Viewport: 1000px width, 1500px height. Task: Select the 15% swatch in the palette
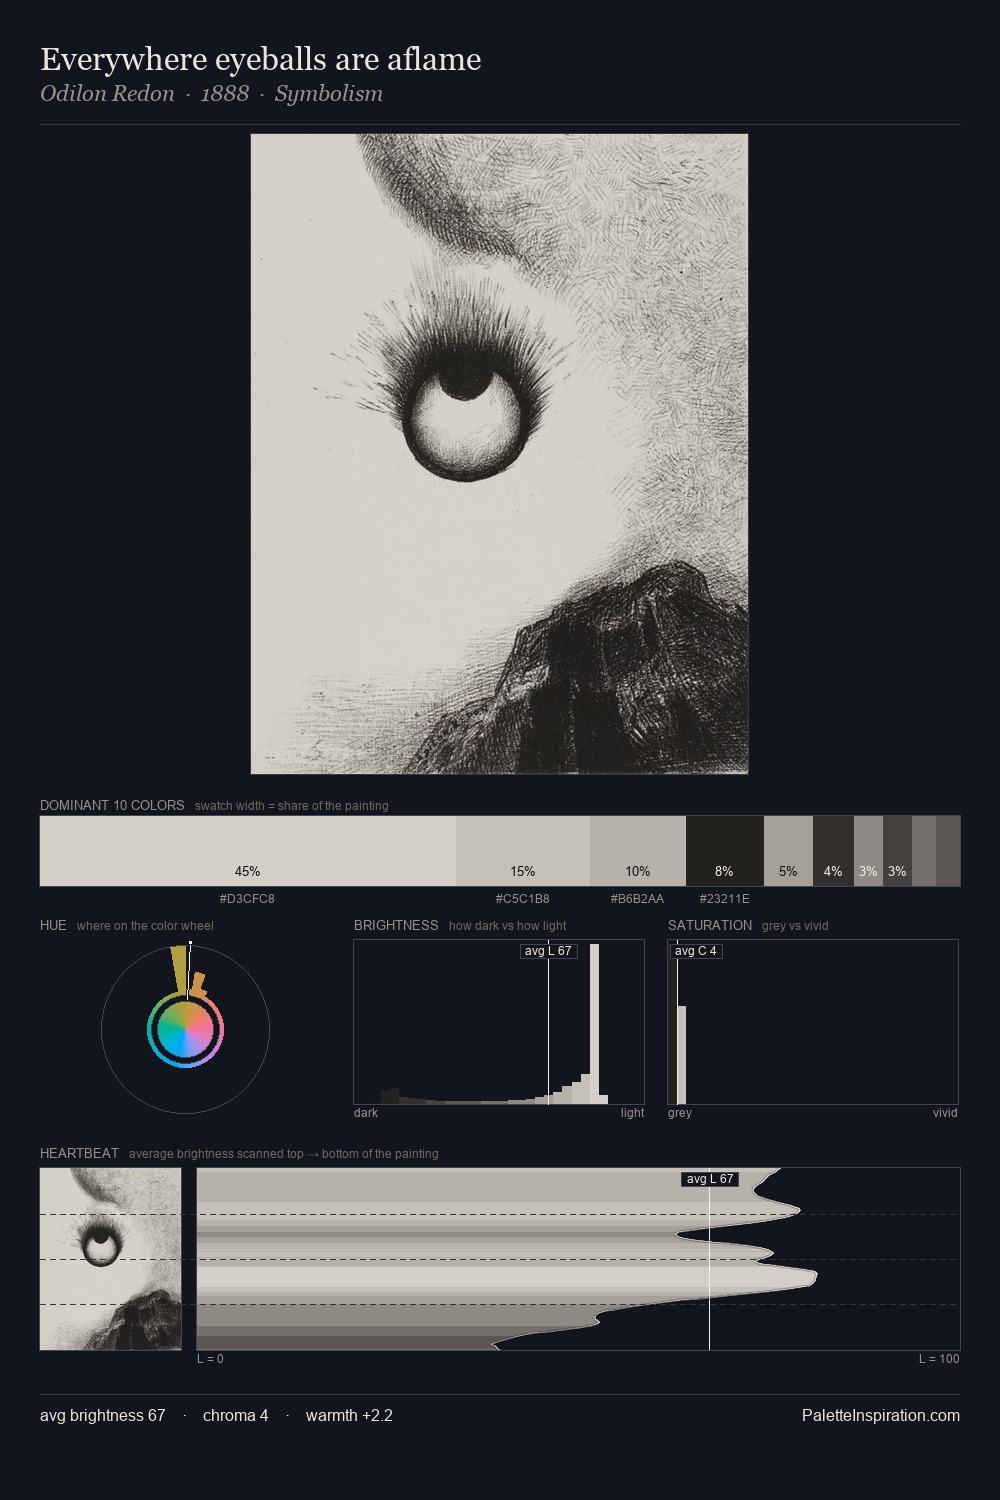click(523, 851)
